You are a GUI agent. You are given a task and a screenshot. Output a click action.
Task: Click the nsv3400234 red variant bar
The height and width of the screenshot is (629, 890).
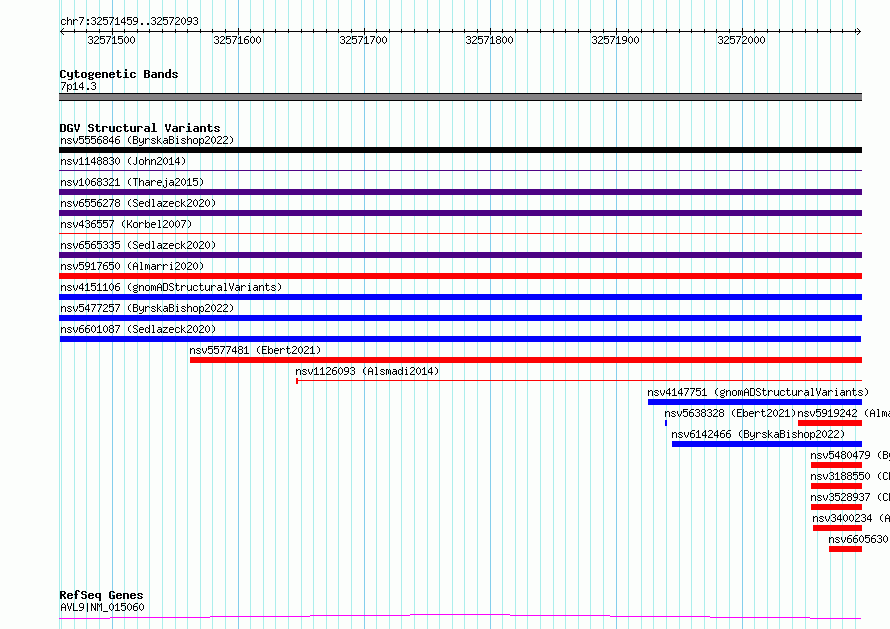pos(837,528)
